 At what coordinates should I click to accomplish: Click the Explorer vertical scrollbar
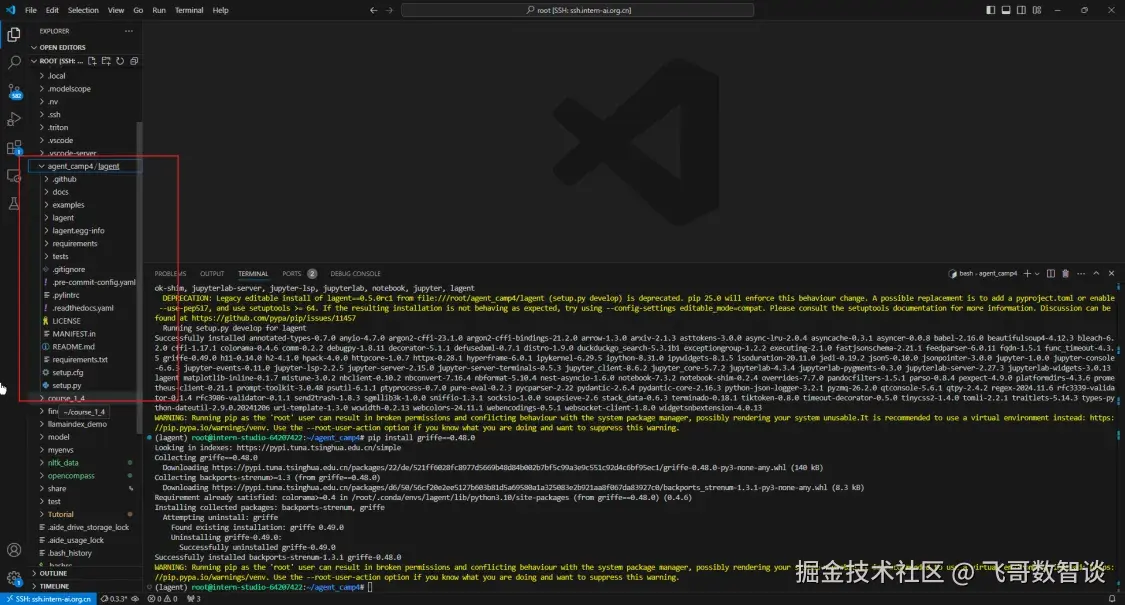pos(139,277)
